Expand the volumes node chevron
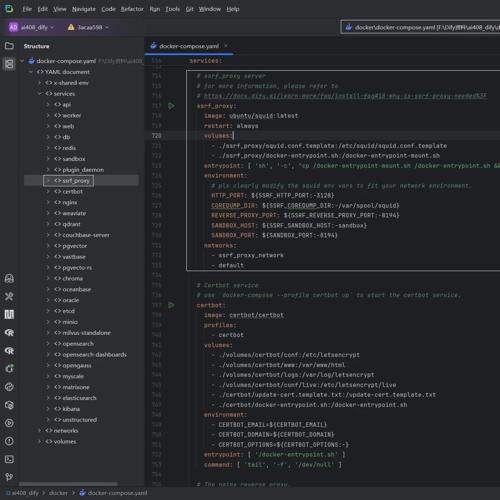 tap(40, 442)
